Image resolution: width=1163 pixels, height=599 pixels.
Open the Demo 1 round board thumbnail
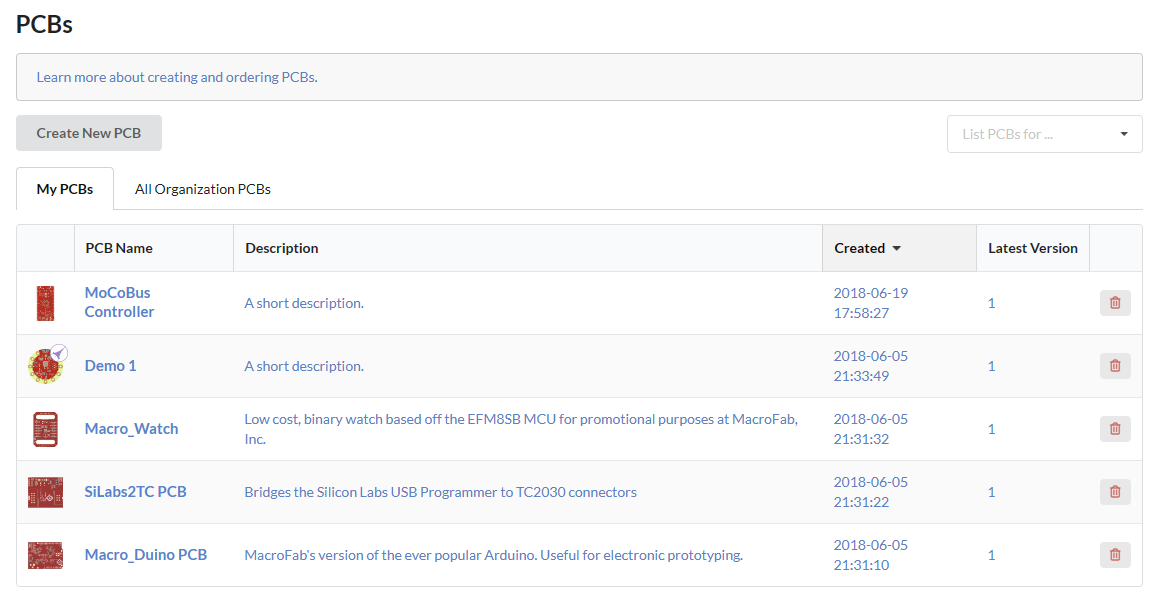(45, 366)
